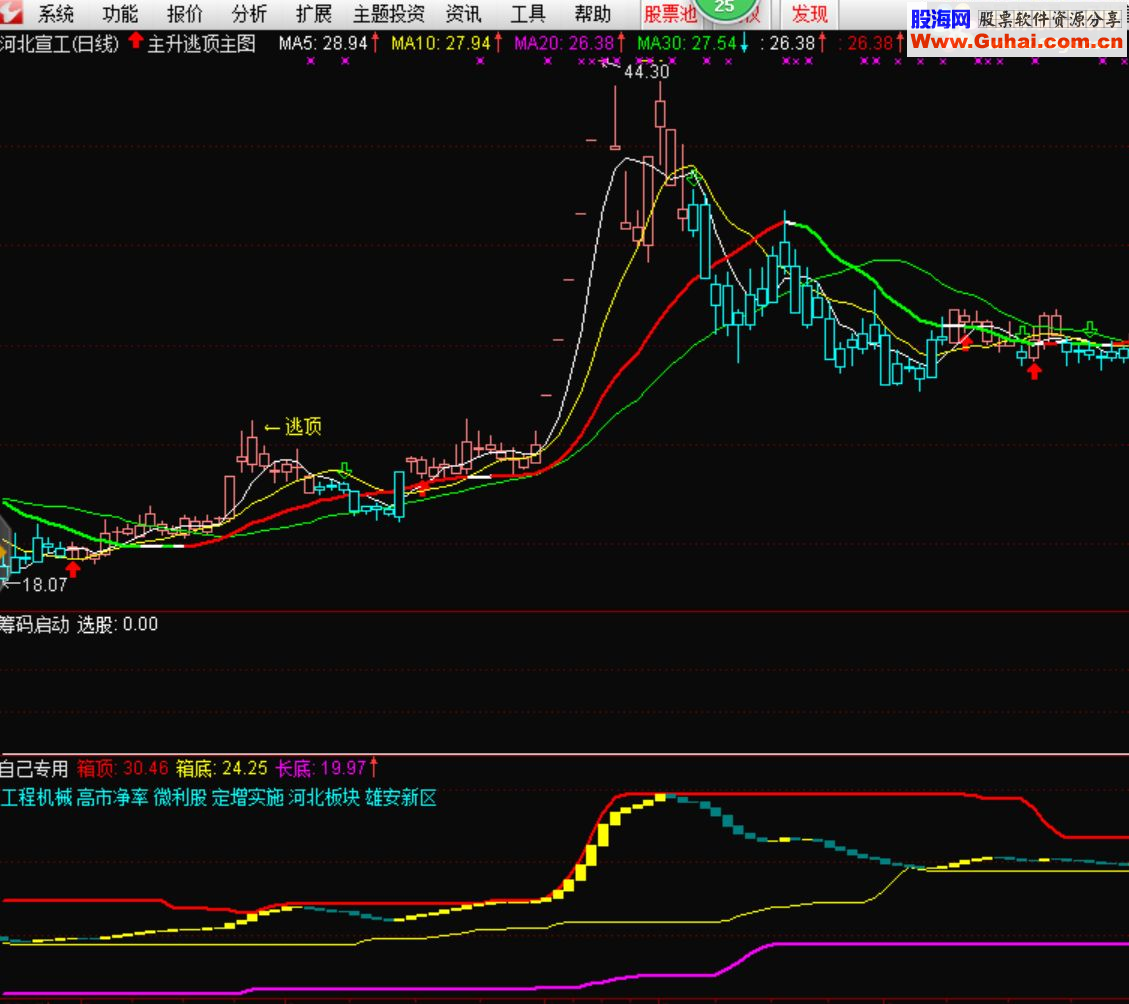The image size is (1129, 1004).
Task: Click the yellow 逃顶 signal label
Action: 303,427
